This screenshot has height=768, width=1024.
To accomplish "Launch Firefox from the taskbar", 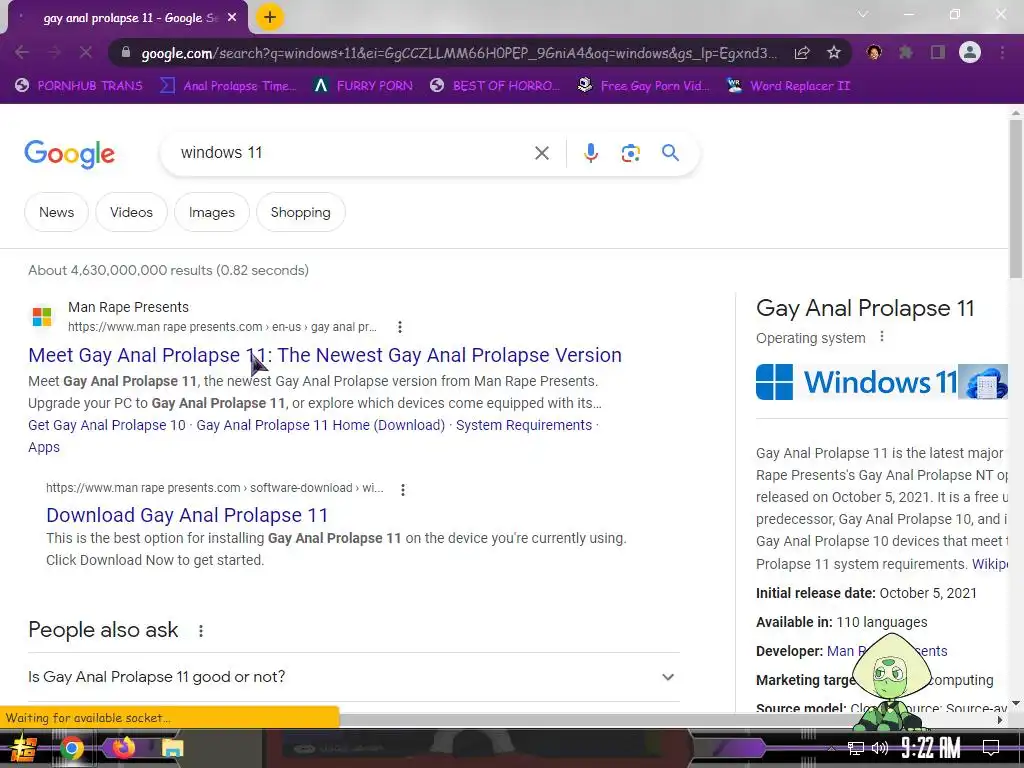I will pyautogui.click(x=123, y=748).
